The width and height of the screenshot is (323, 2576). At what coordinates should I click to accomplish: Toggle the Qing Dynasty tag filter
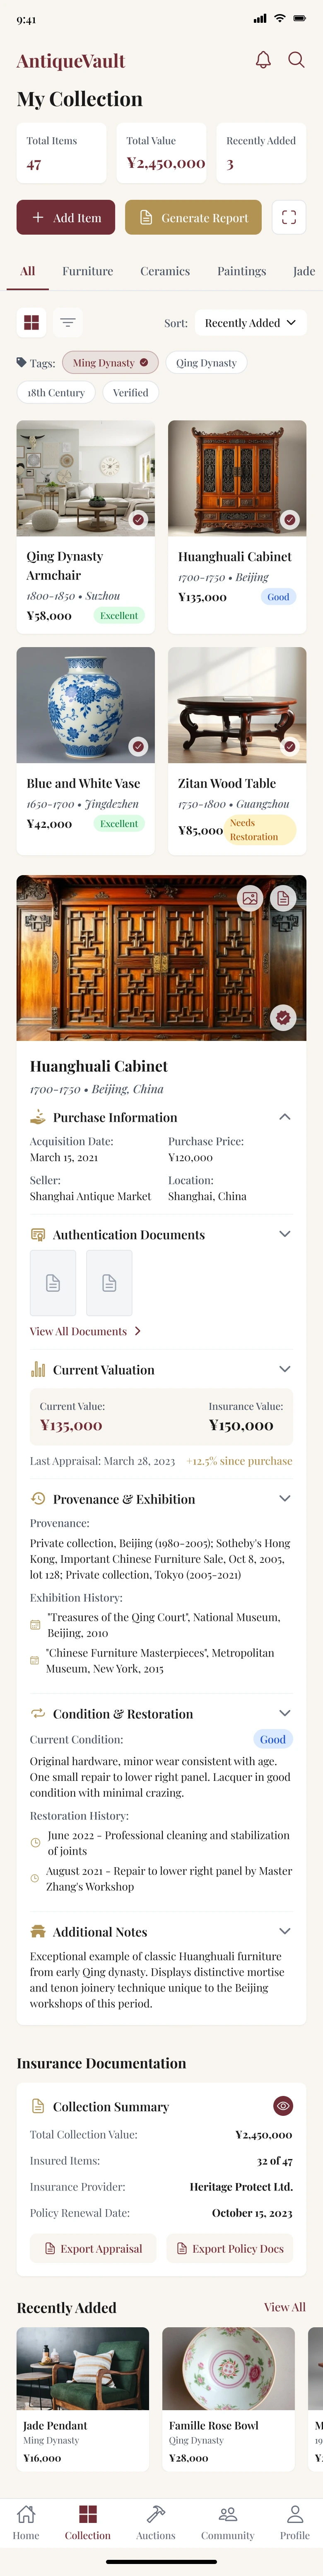(206, 363)
